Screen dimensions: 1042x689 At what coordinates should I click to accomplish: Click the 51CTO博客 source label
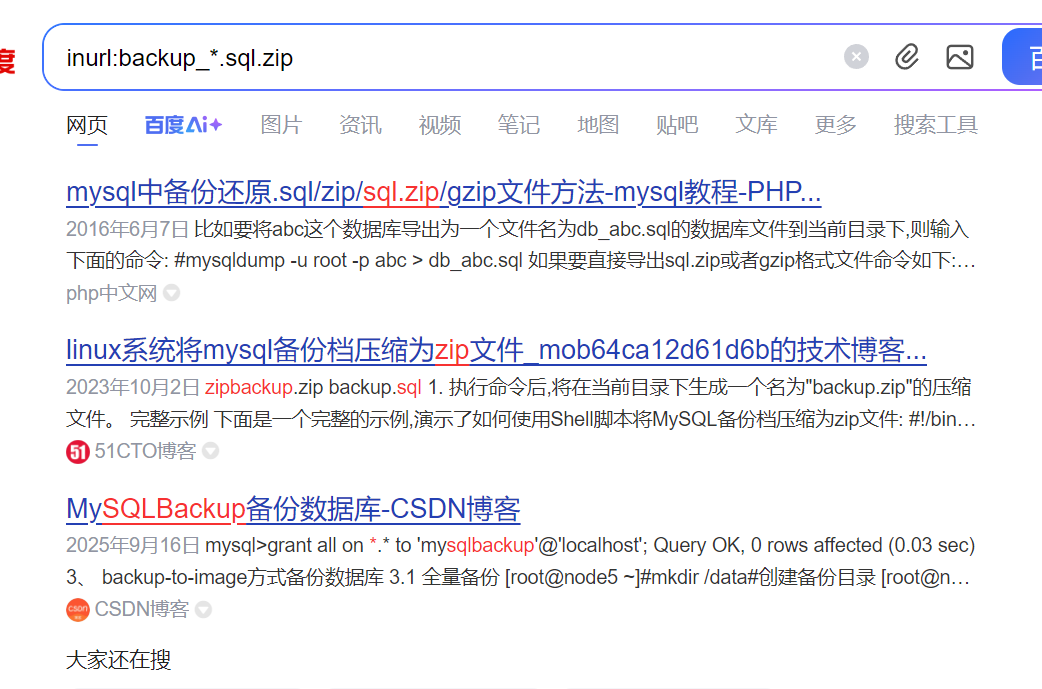pyautogui.click(x=145, y=451)
